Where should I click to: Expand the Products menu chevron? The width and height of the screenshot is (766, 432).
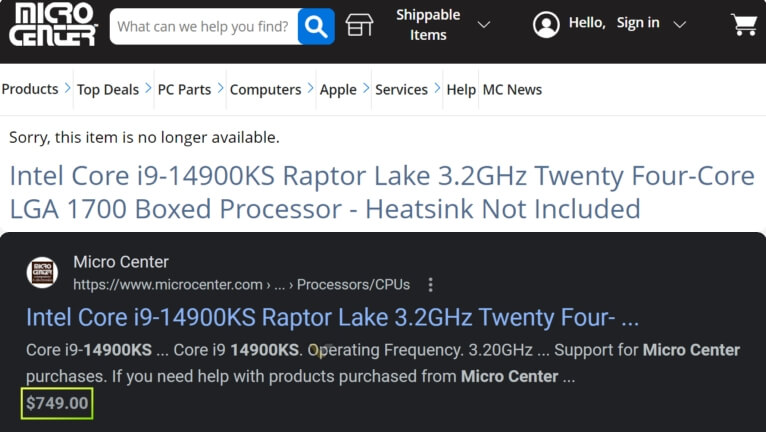(67, 89)
